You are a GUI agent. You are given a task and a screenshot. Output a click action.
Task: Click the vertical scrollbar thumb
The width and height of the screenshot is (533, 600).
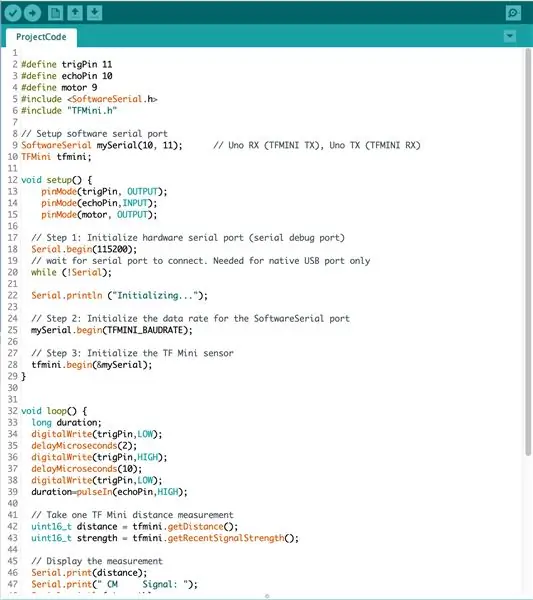click(x=528, y=253)
